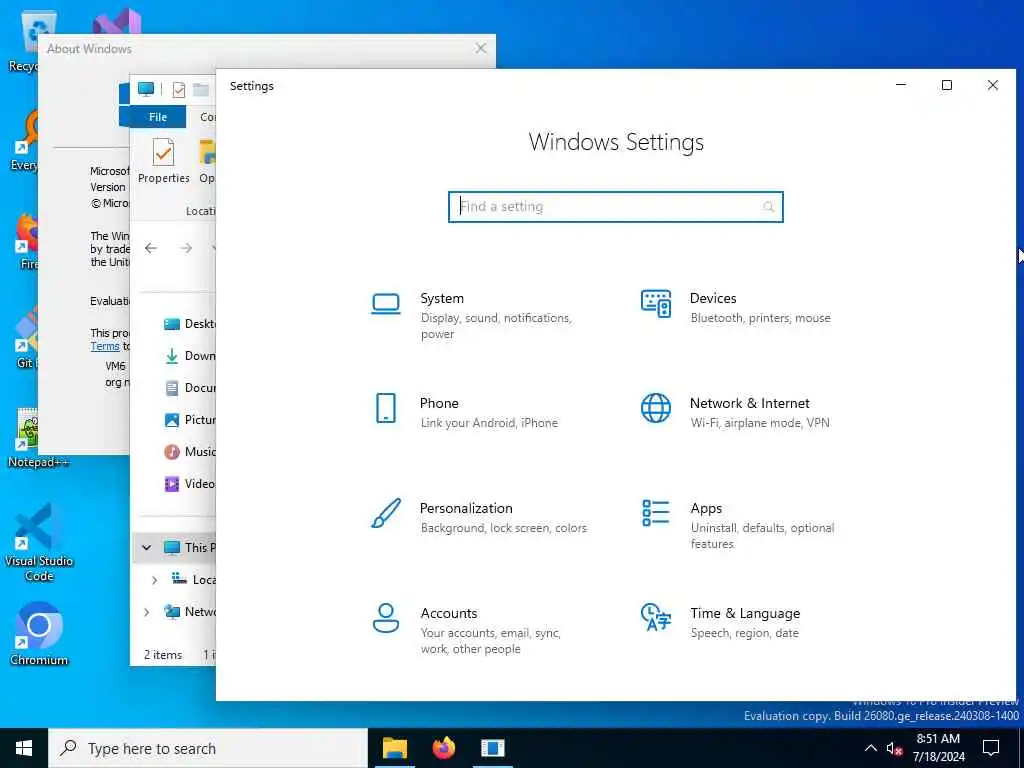Collapse the This PC tree node

pos(146,548)
